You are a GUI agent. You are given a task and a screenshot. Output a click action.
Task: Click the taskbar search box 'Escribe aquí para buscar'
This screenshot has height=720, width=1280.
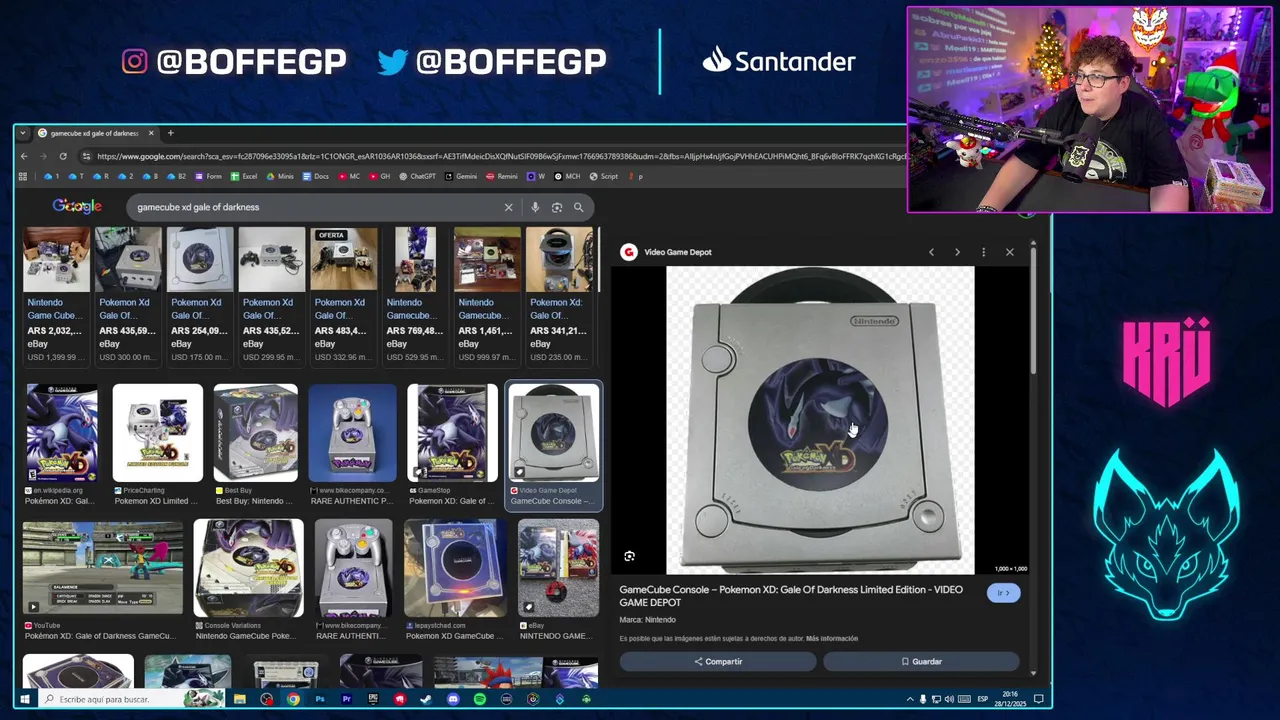[130, 699]
